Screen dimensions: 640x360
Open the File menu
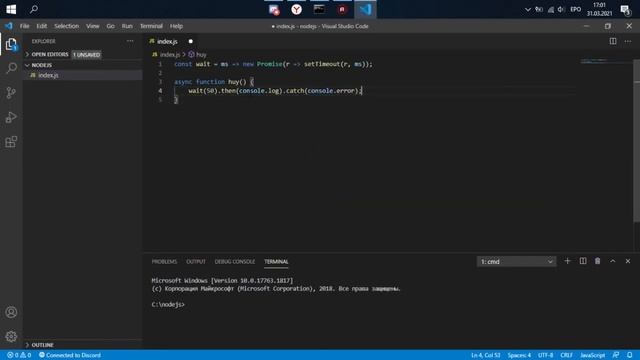click(24, 26)
